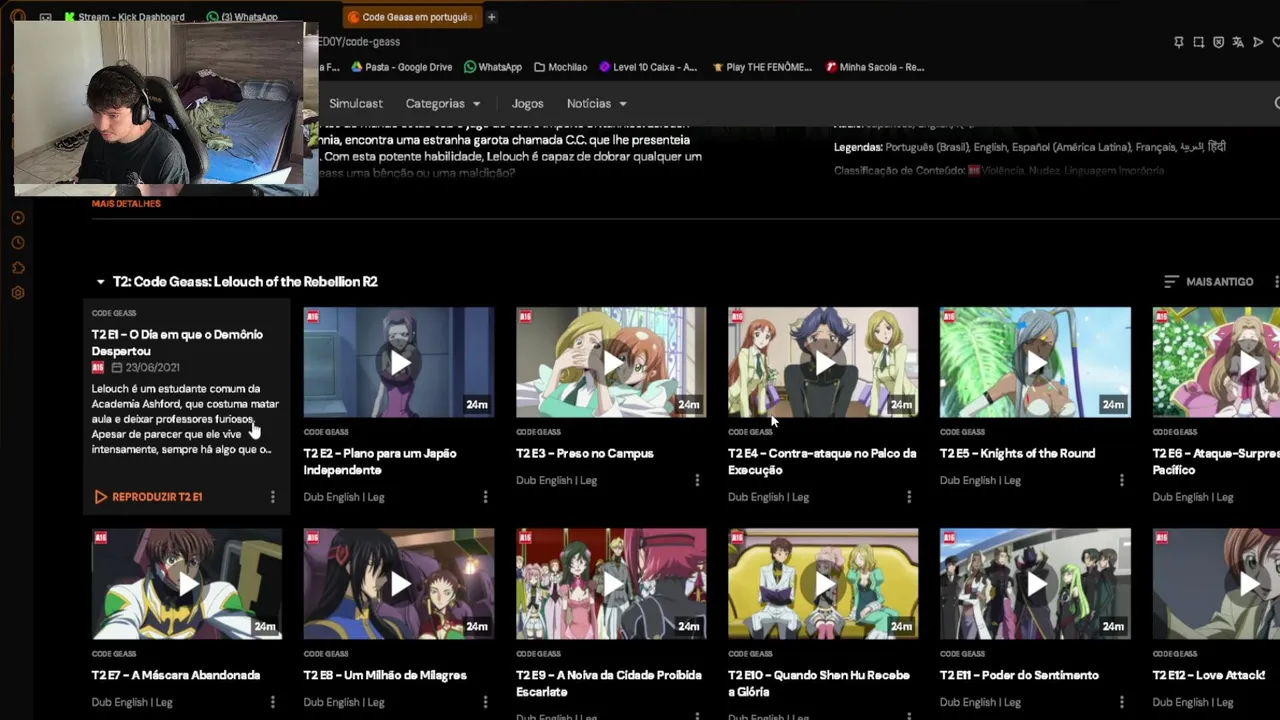Expand the Categorias dropdown menu

pyautogui.click(x=443, y=104)
